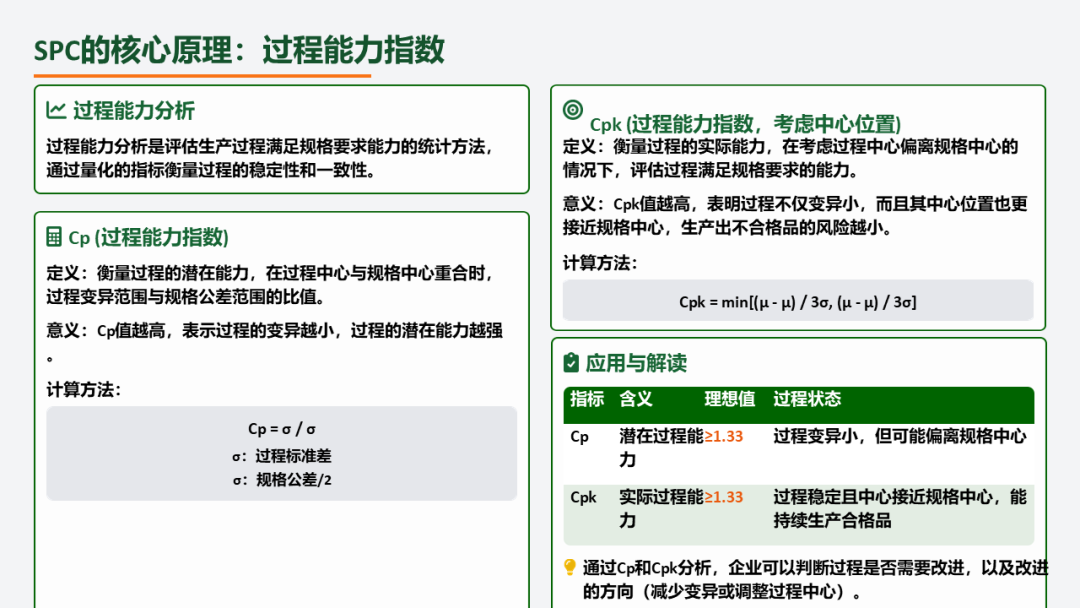Click the 指标 table column header
The width and height of the screenshot is (1080, 608).
pos(587,399)
